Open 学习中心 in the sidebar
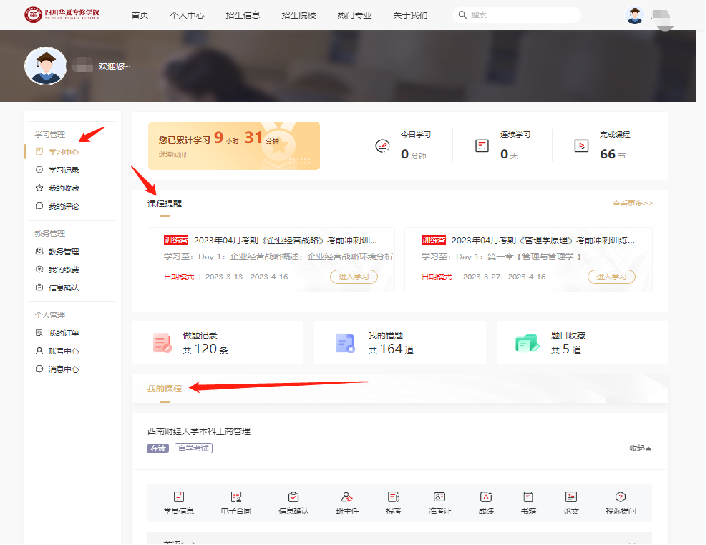The image size is (706, 545). pyautogui.click(x=63, y=152)
